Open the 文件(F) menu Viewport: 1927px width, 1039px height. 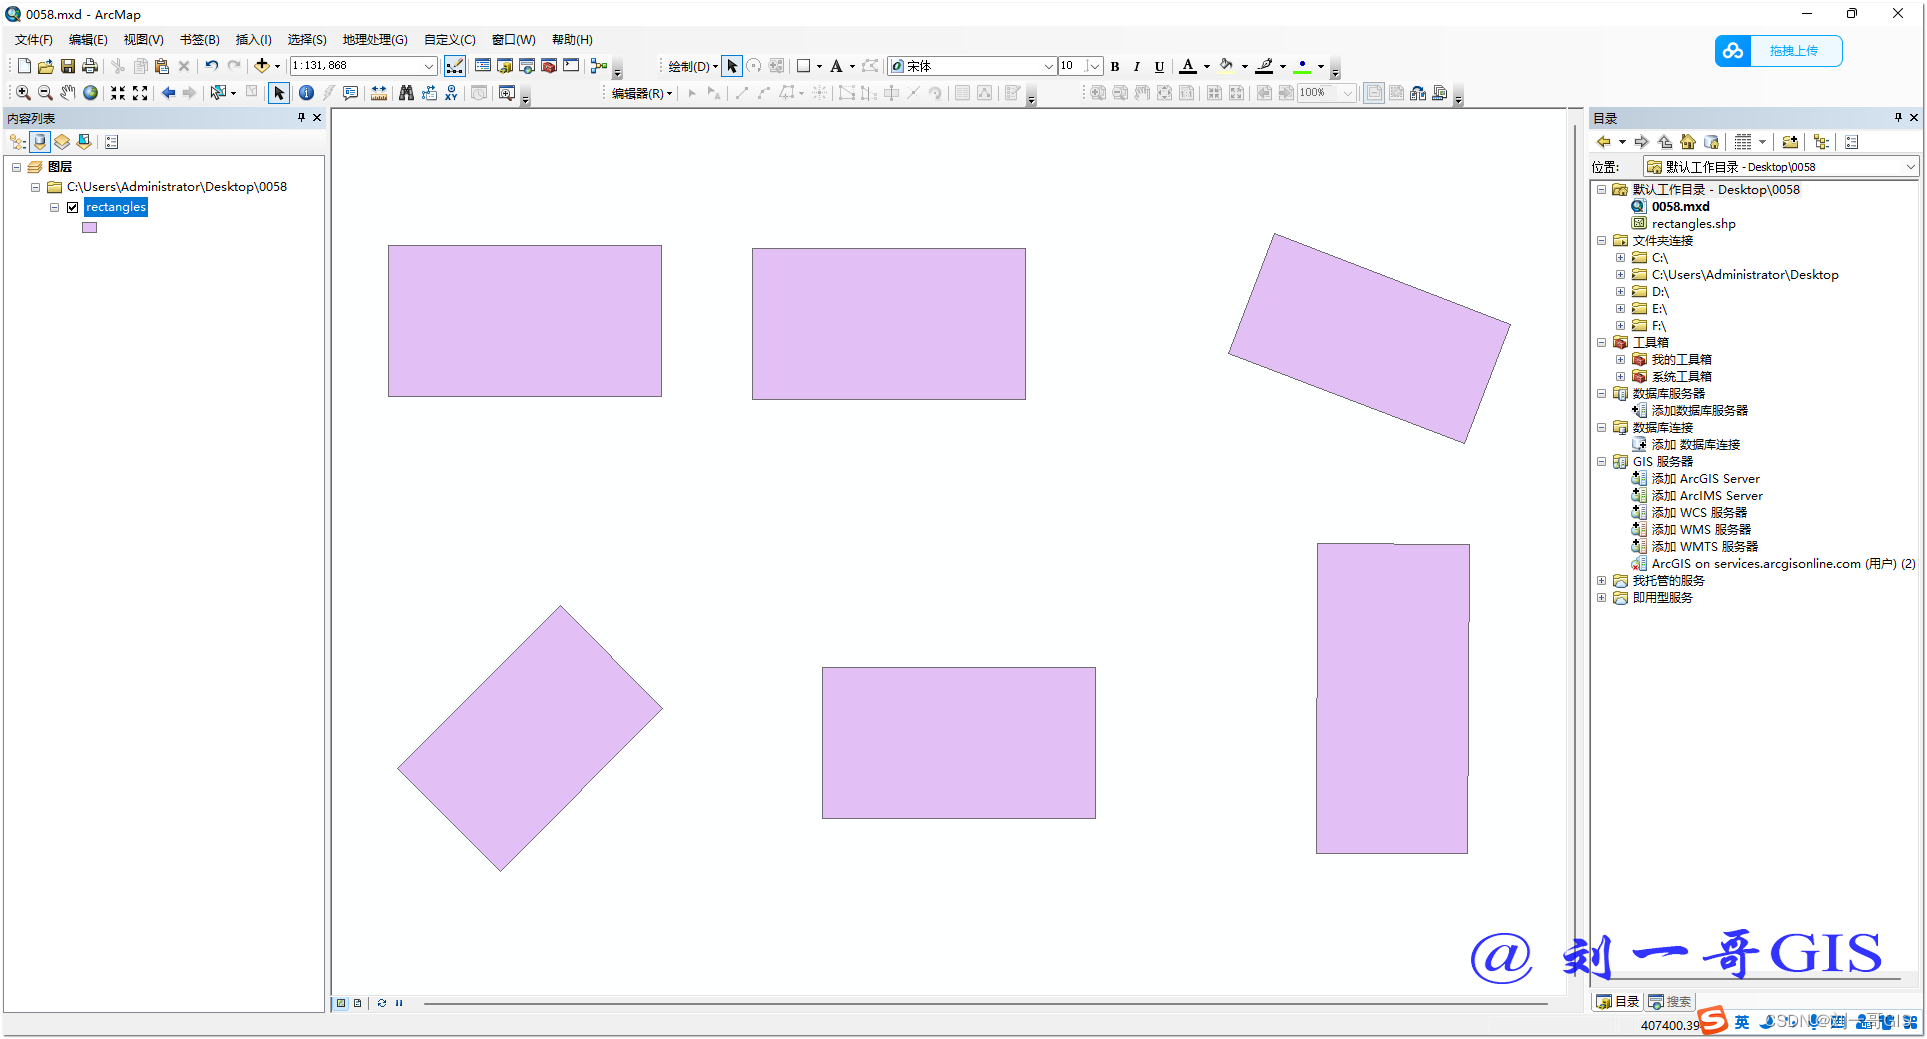tap(34, 40)
